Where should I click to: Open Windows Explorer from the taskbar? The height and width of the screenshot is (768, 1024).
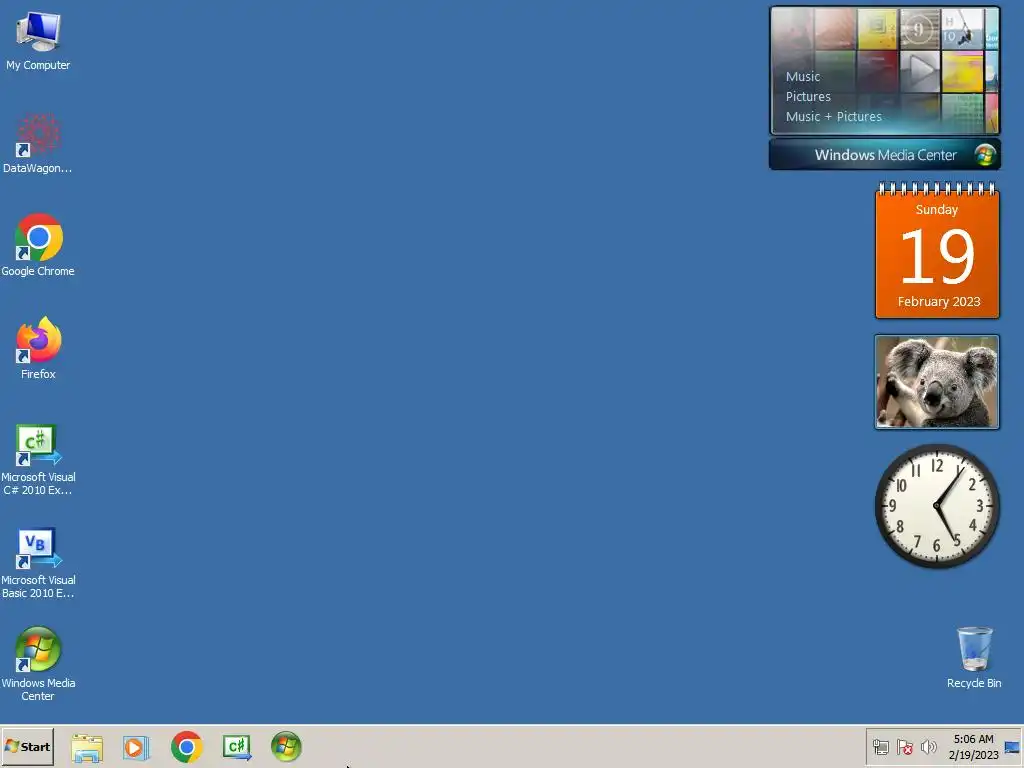[87, 747]
